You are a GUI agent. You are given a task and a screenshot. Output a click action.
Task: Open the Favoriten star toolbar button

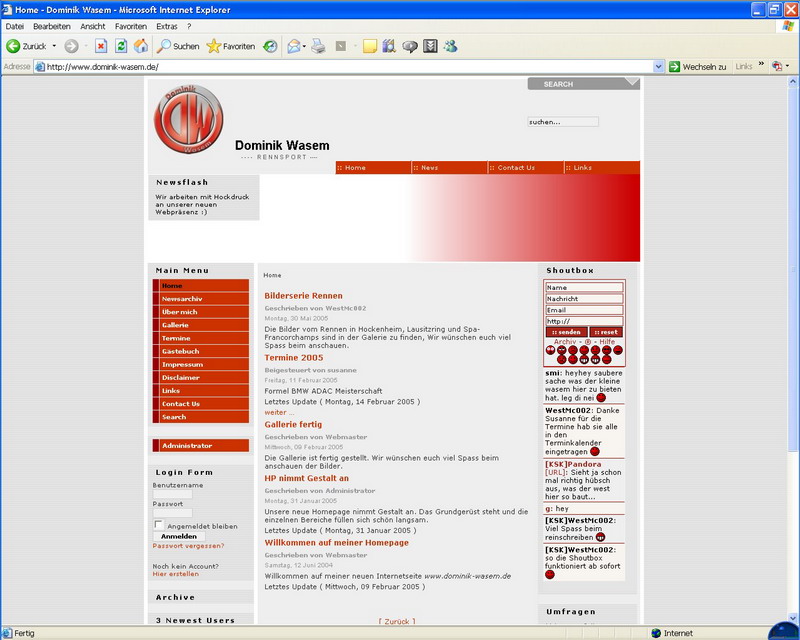[230, 46]
